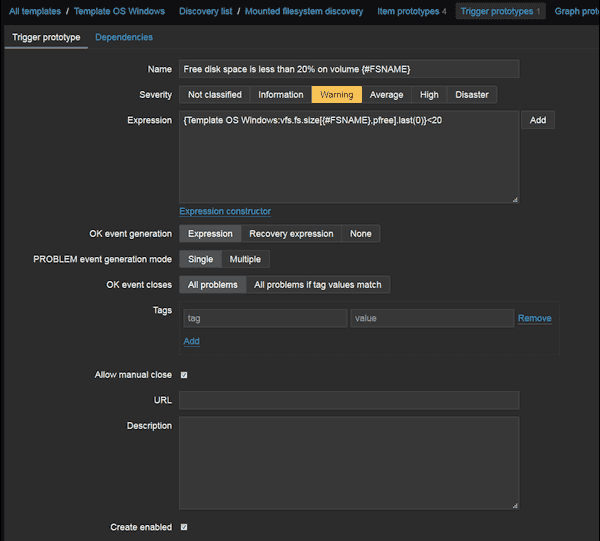Click the tag value input field

[x=432, y=318]
